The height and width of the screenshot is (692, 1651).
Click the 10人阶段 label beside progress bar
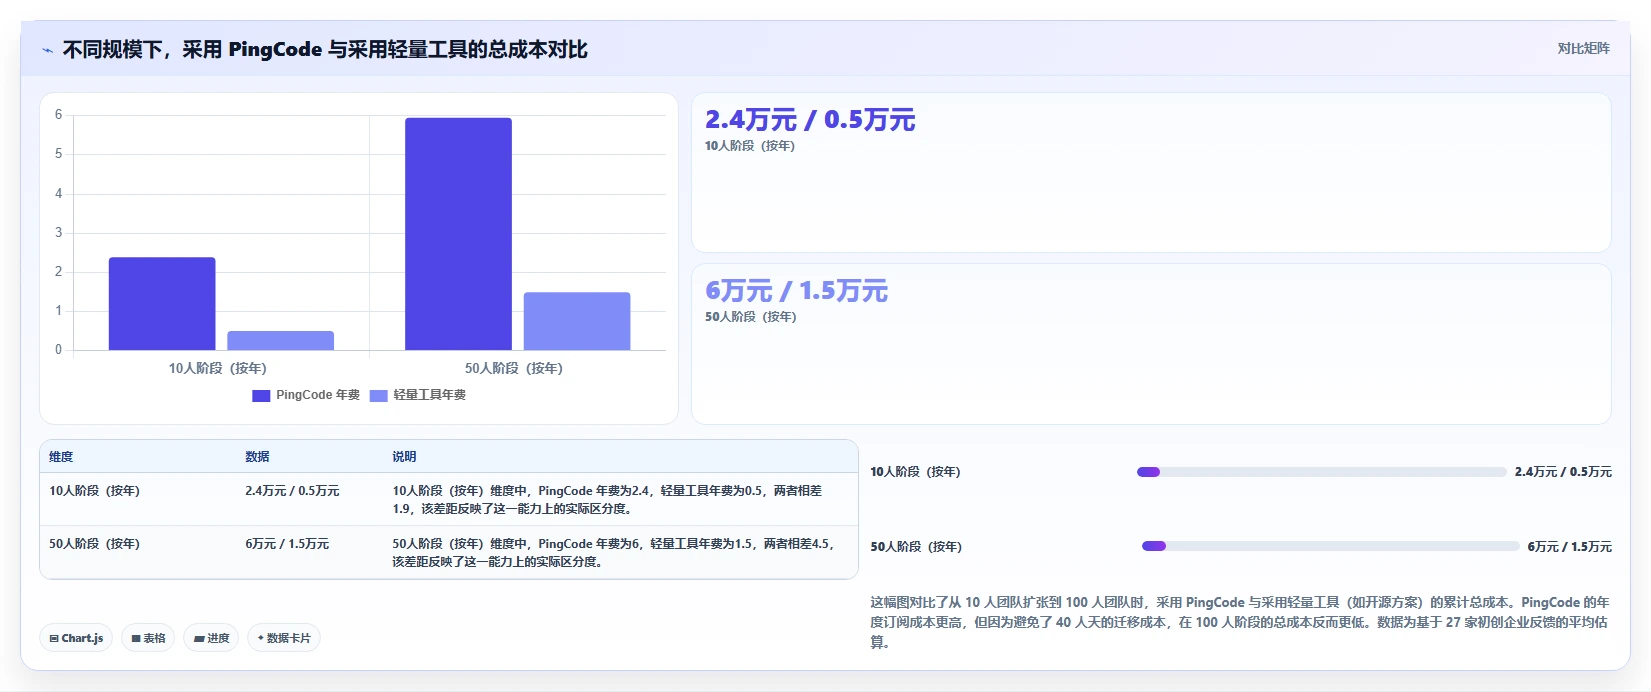[x=915, y=472]
